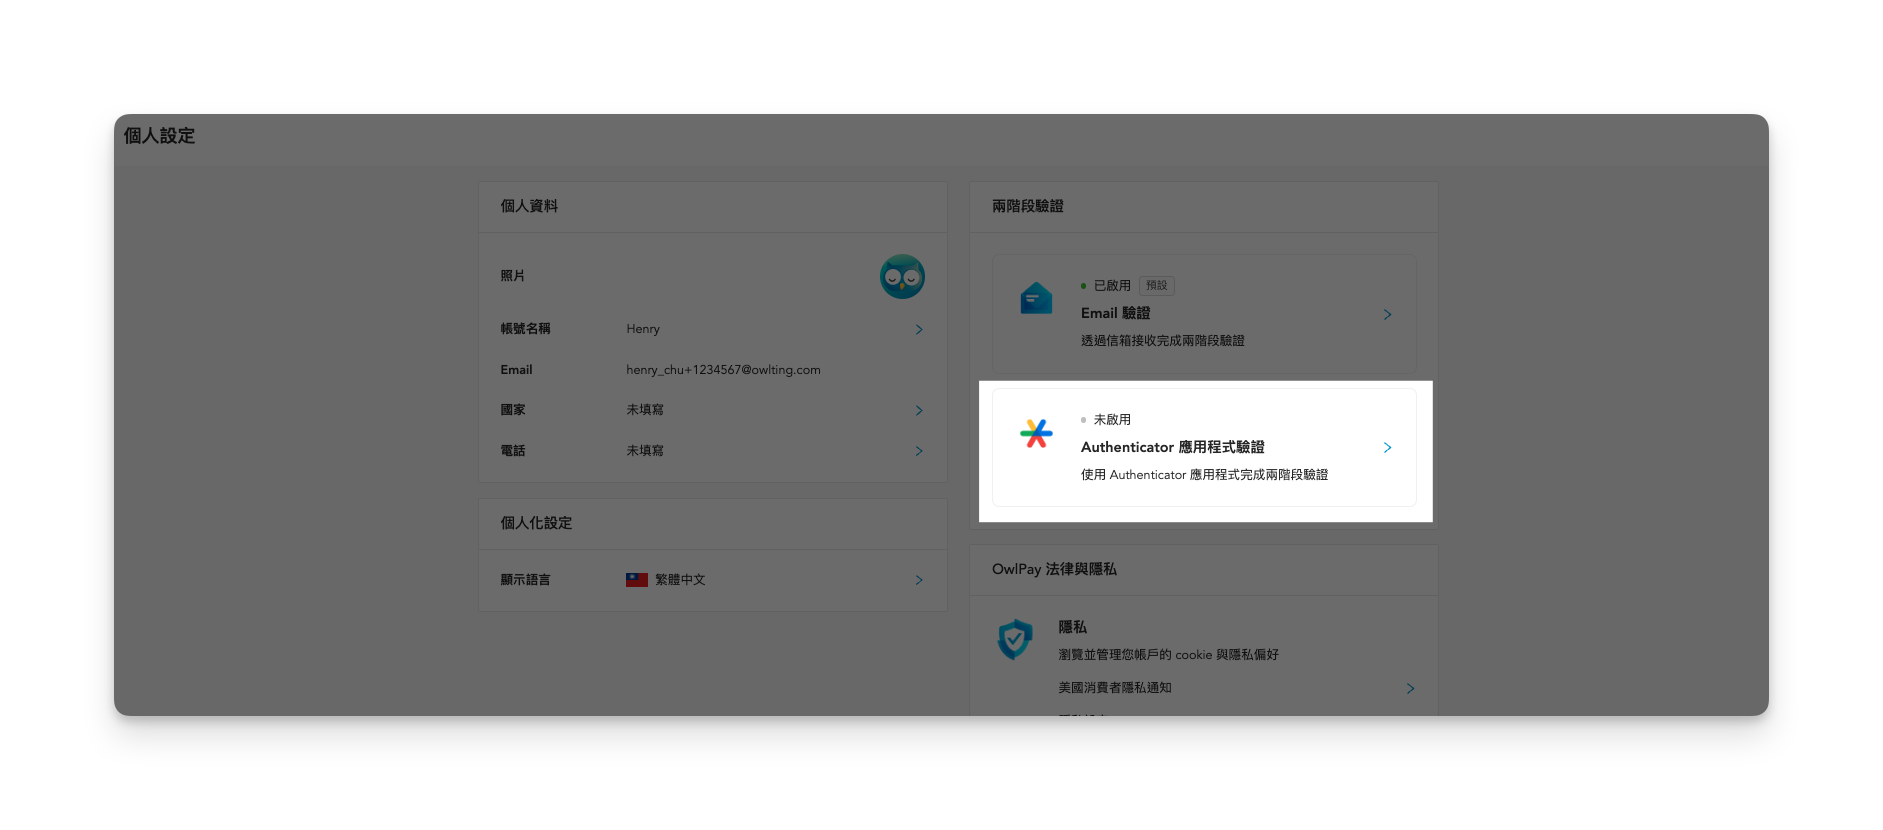Open 美國消費者隱私通知 chevron arrow
This screenshot has height=830, width=1883.
pos(1410,688)
